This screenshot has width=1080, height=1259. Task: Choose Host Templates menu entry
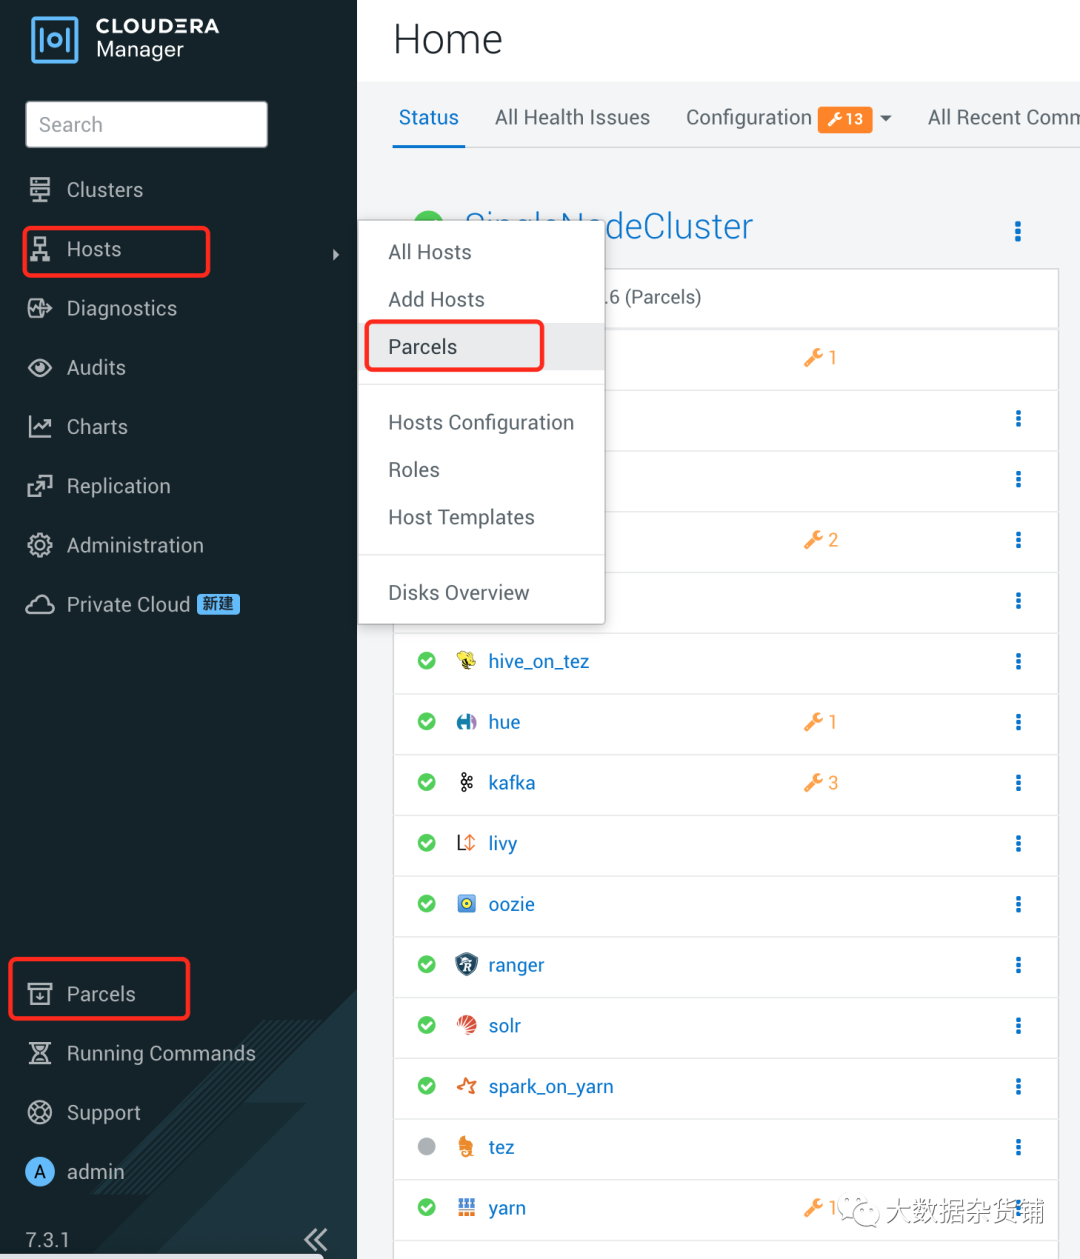click(461, 517)
